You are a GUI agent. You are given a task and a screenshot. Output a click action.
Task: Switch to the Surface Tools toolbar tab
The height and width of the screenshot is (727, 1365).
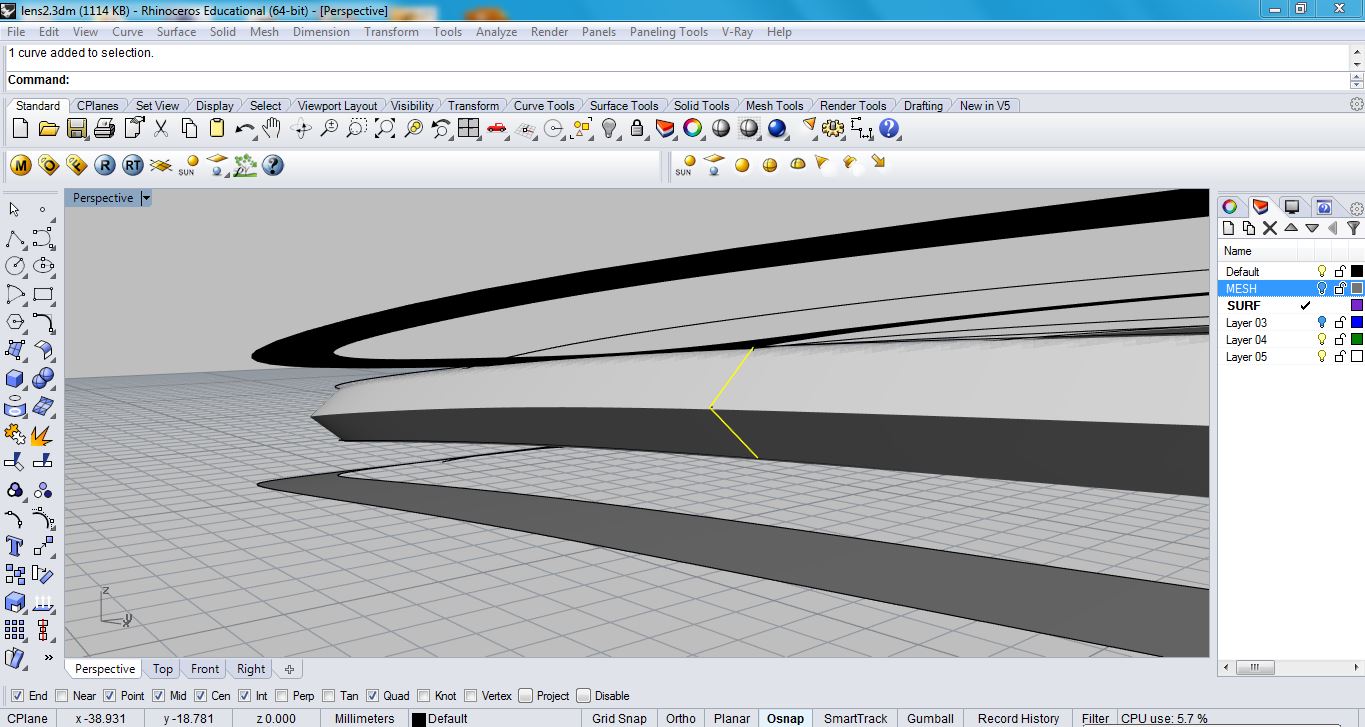tap(624, 106)
